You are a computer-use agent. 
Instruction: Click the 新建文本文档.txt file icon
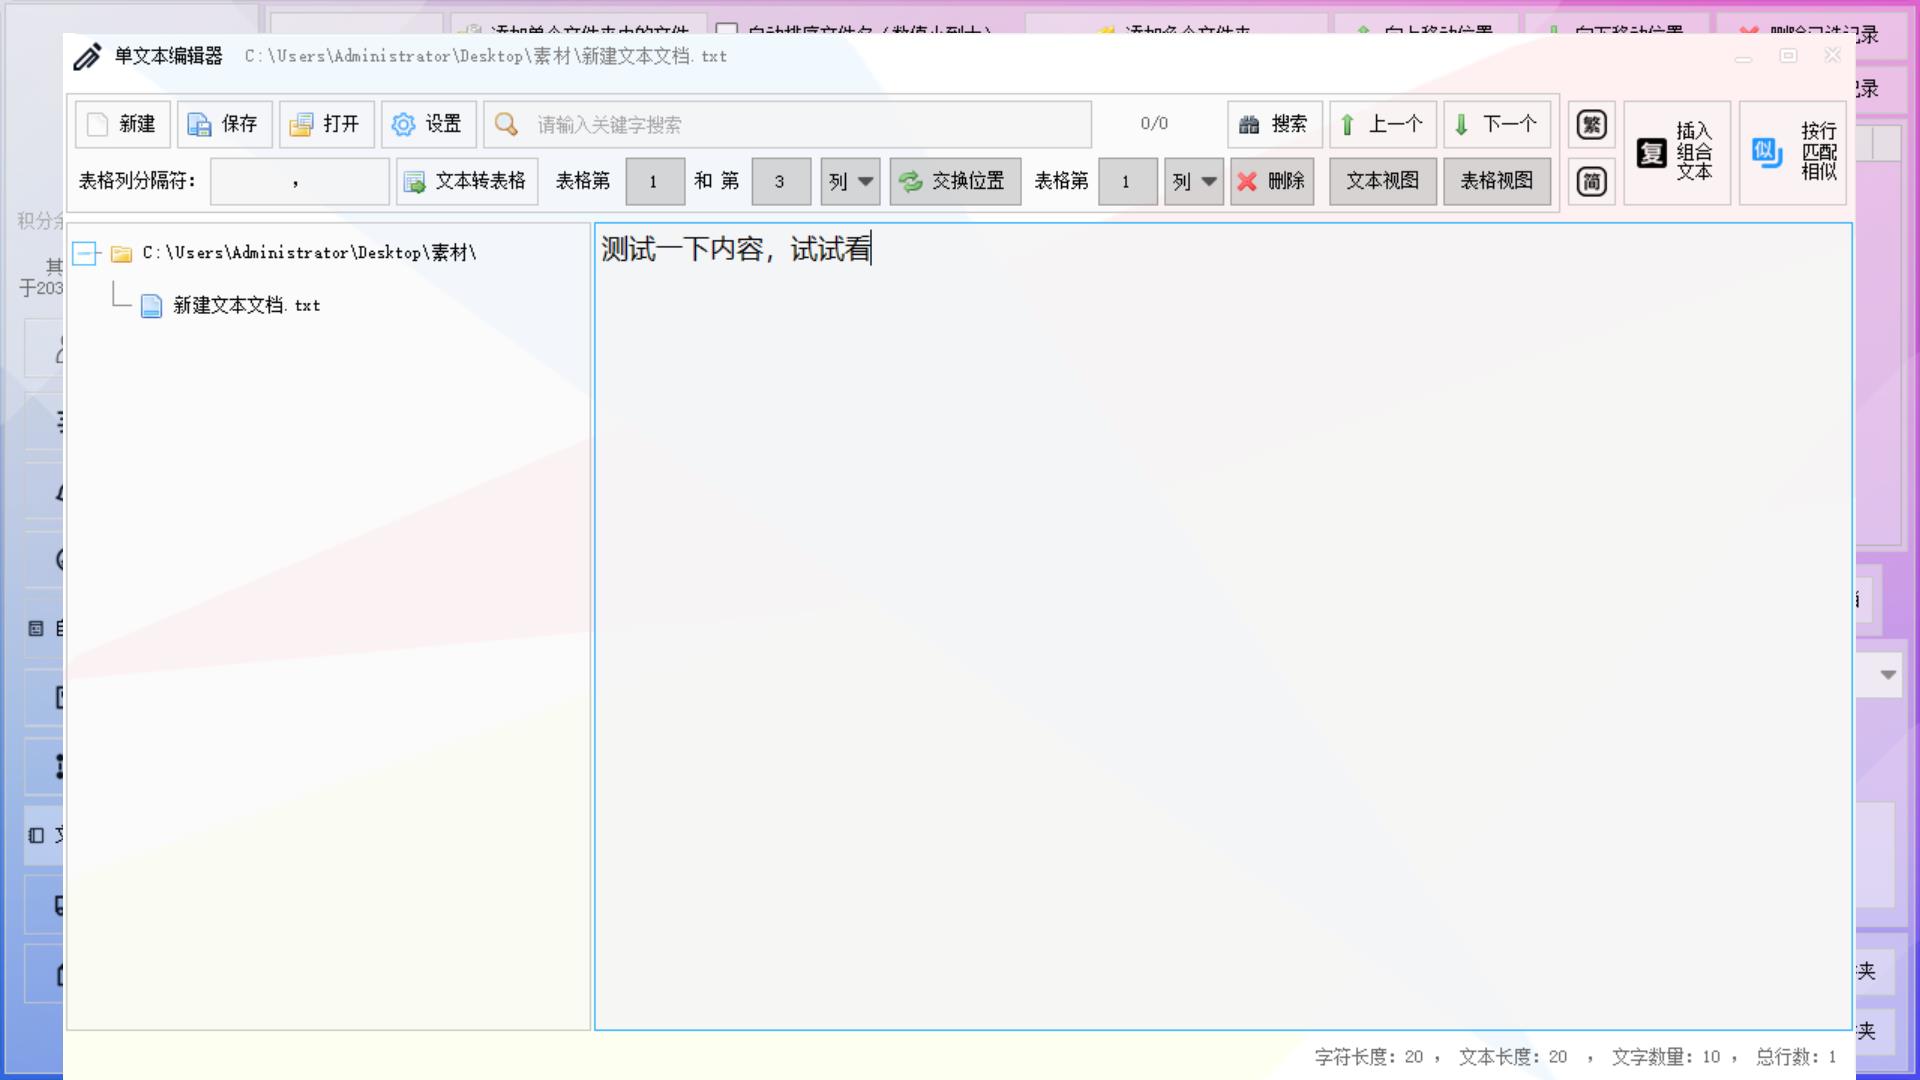tap(151, 306)
